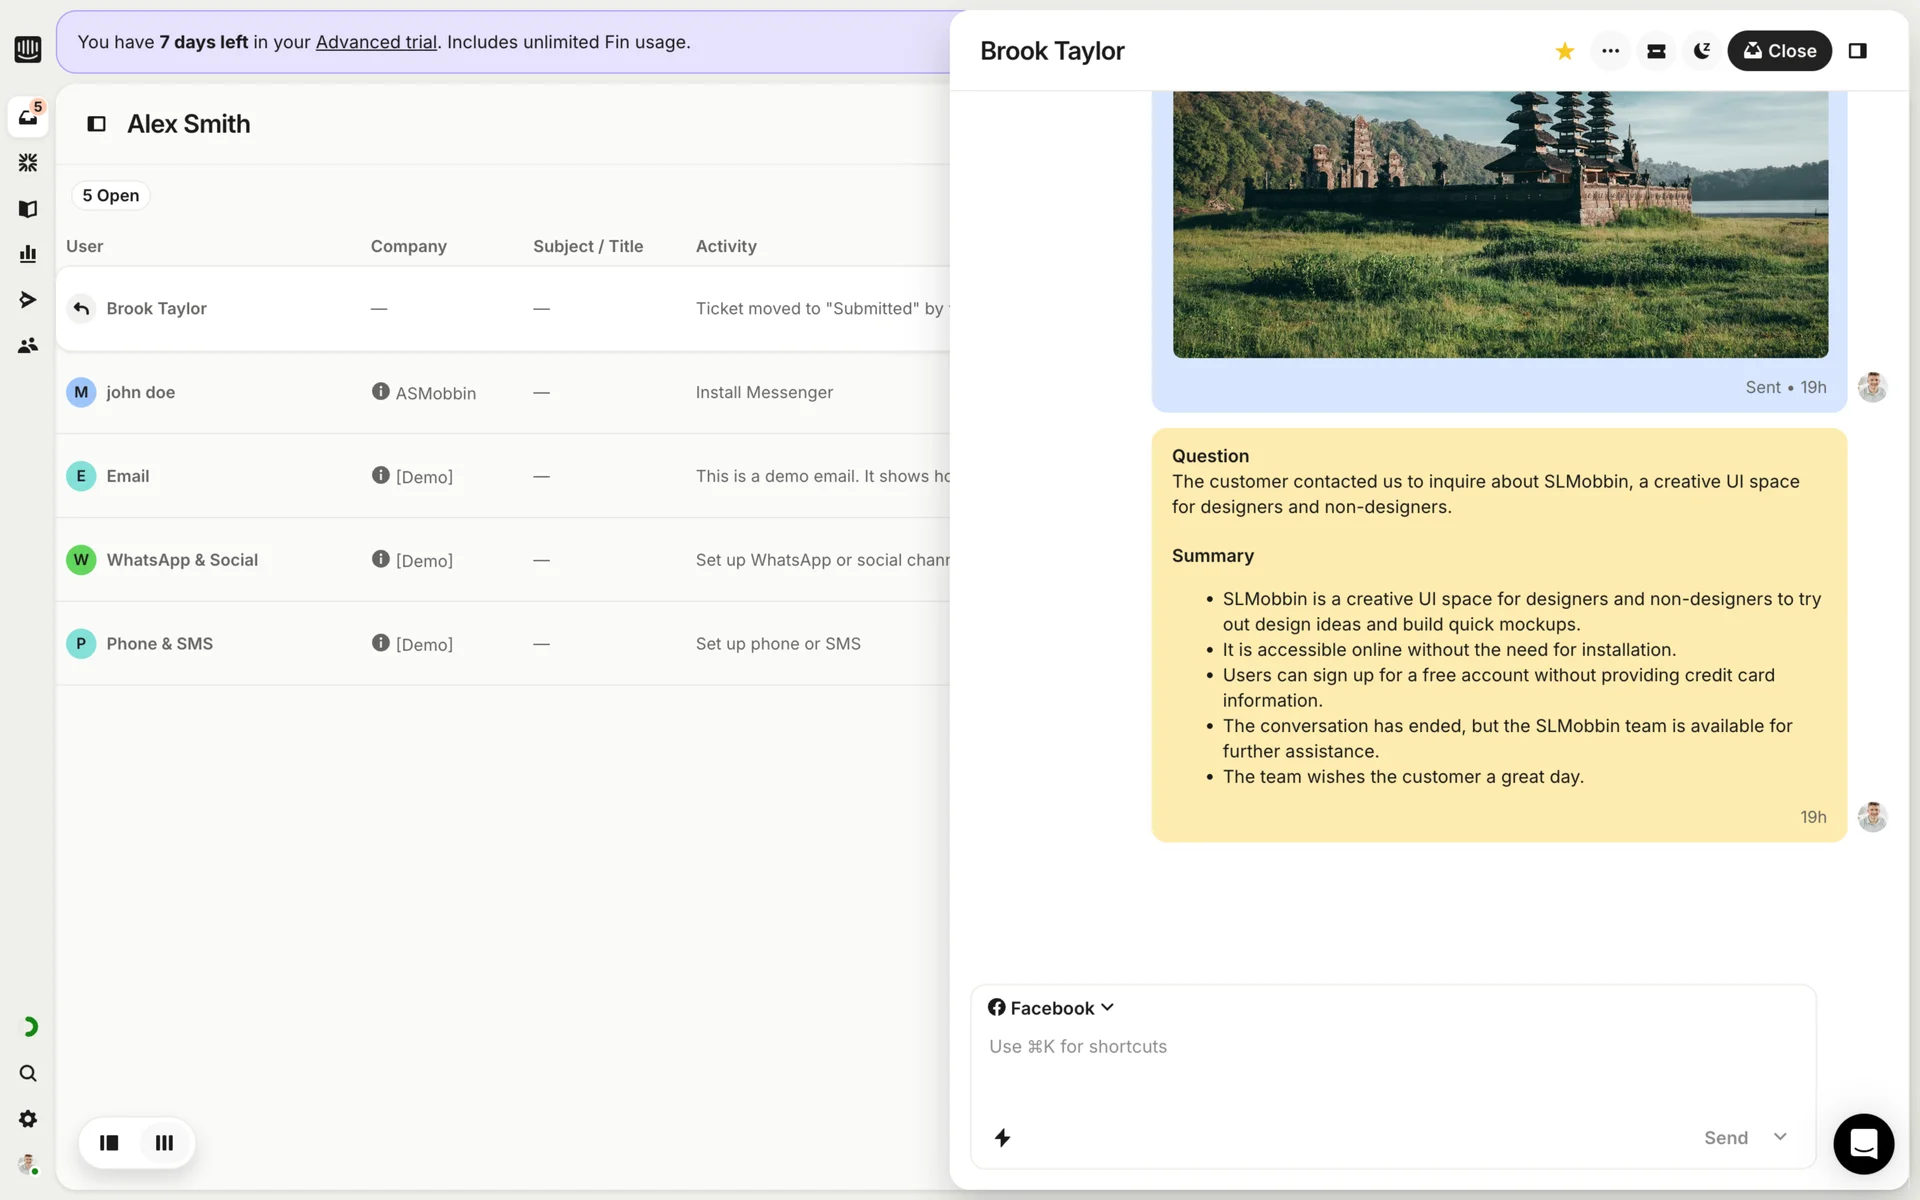Open the Inbox icon in sidebar
The image size is (1920, 1200).
pos(28,117)
